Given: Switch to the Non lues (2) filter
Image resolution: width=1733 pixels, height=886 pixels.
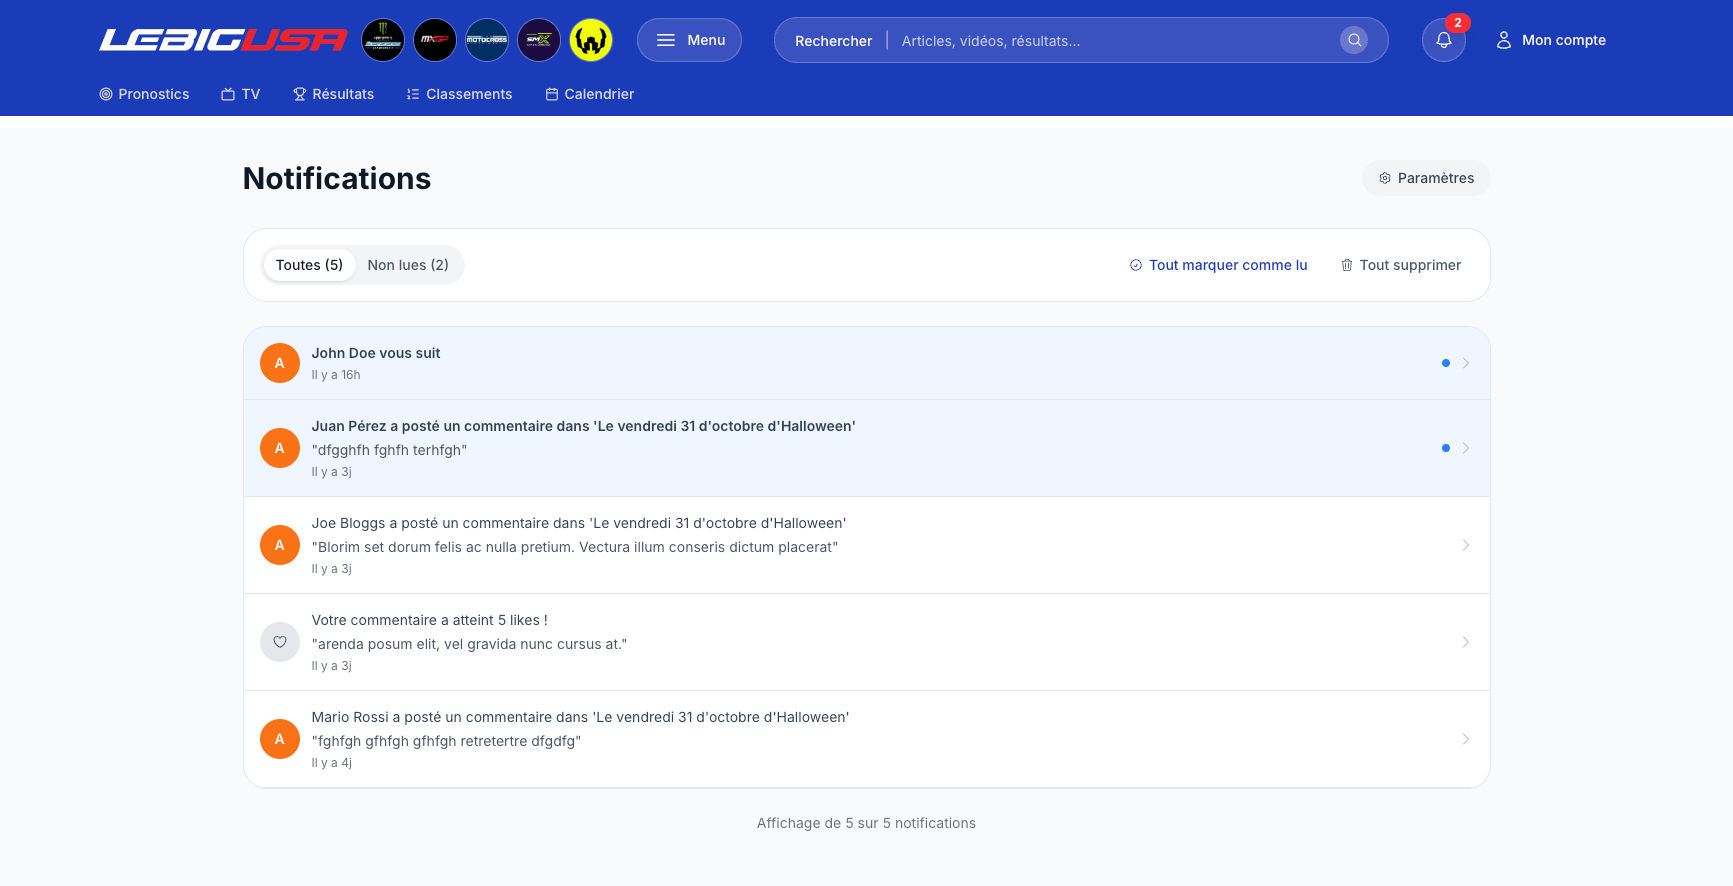Looking at the screenshot, I should coord(408,265).
